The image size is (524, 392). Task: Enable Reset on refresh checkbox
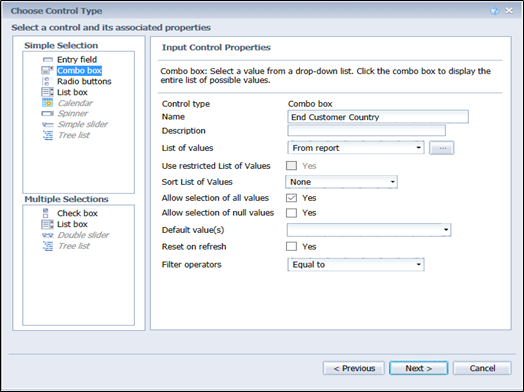[291, 247]
